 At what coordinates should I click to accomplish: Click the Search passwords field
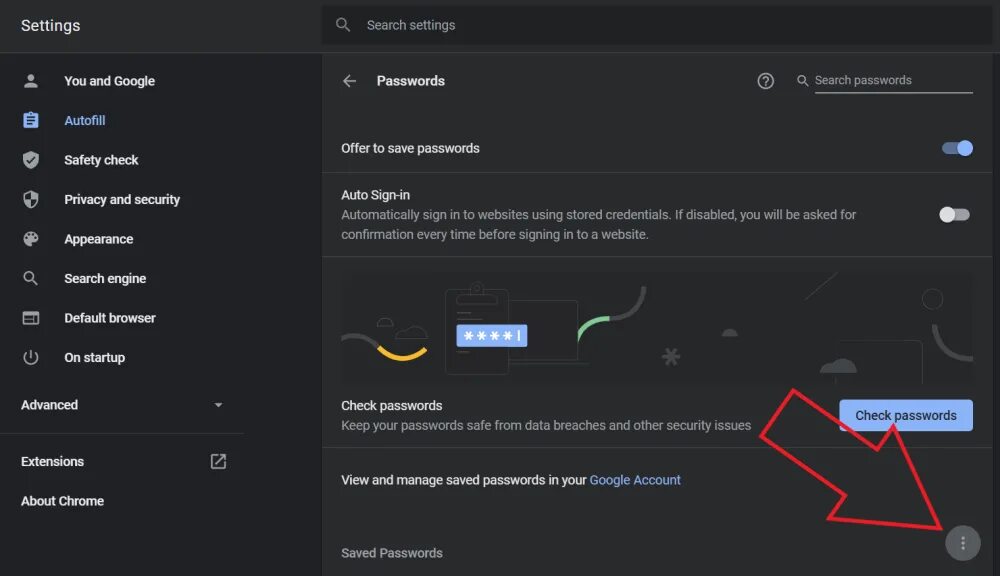point(893,80)
